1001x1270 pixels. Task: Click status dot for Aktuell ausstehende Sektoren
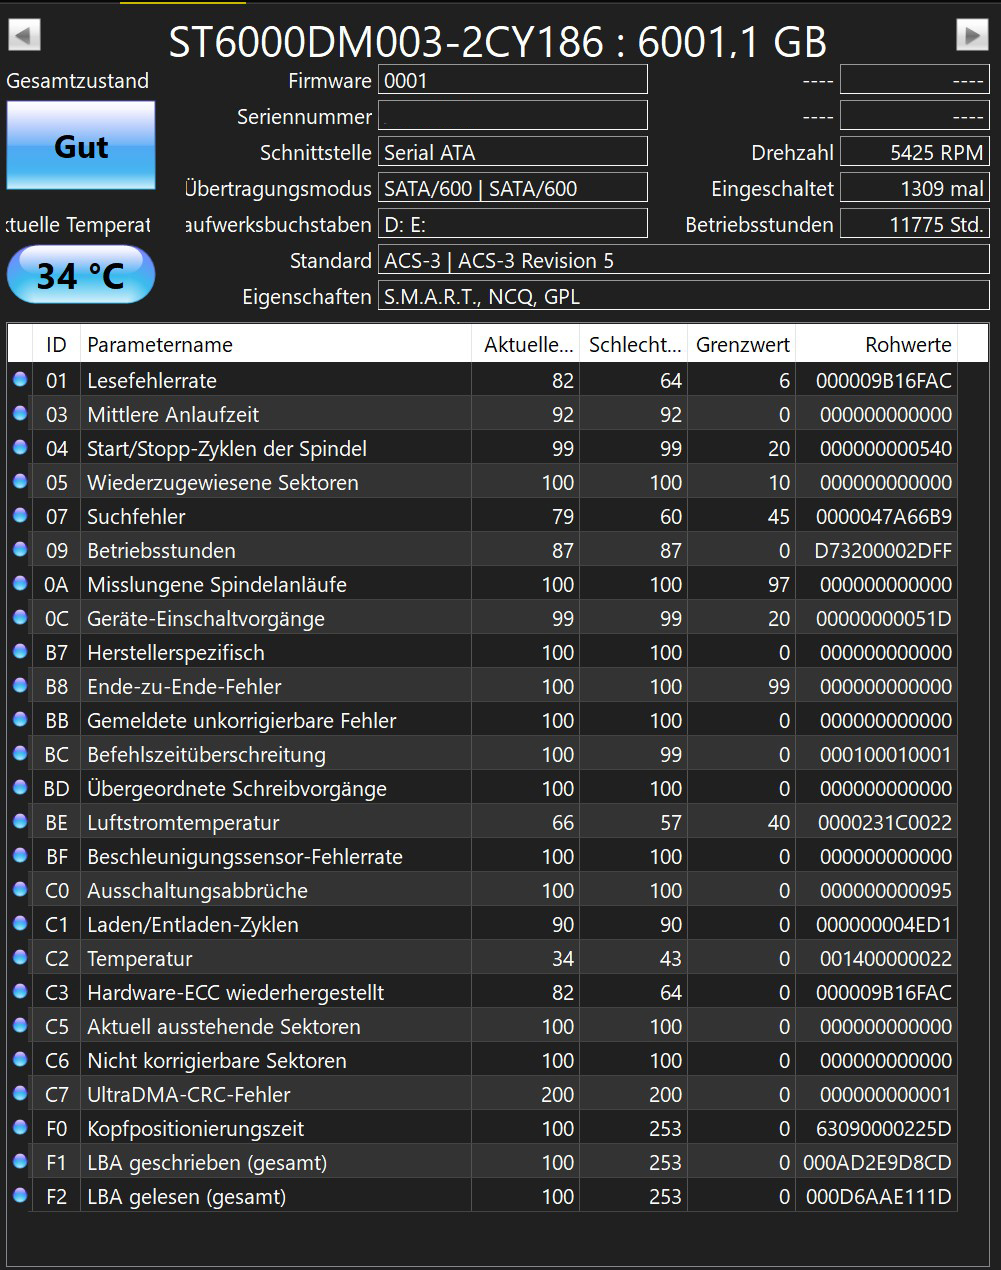19,1025
